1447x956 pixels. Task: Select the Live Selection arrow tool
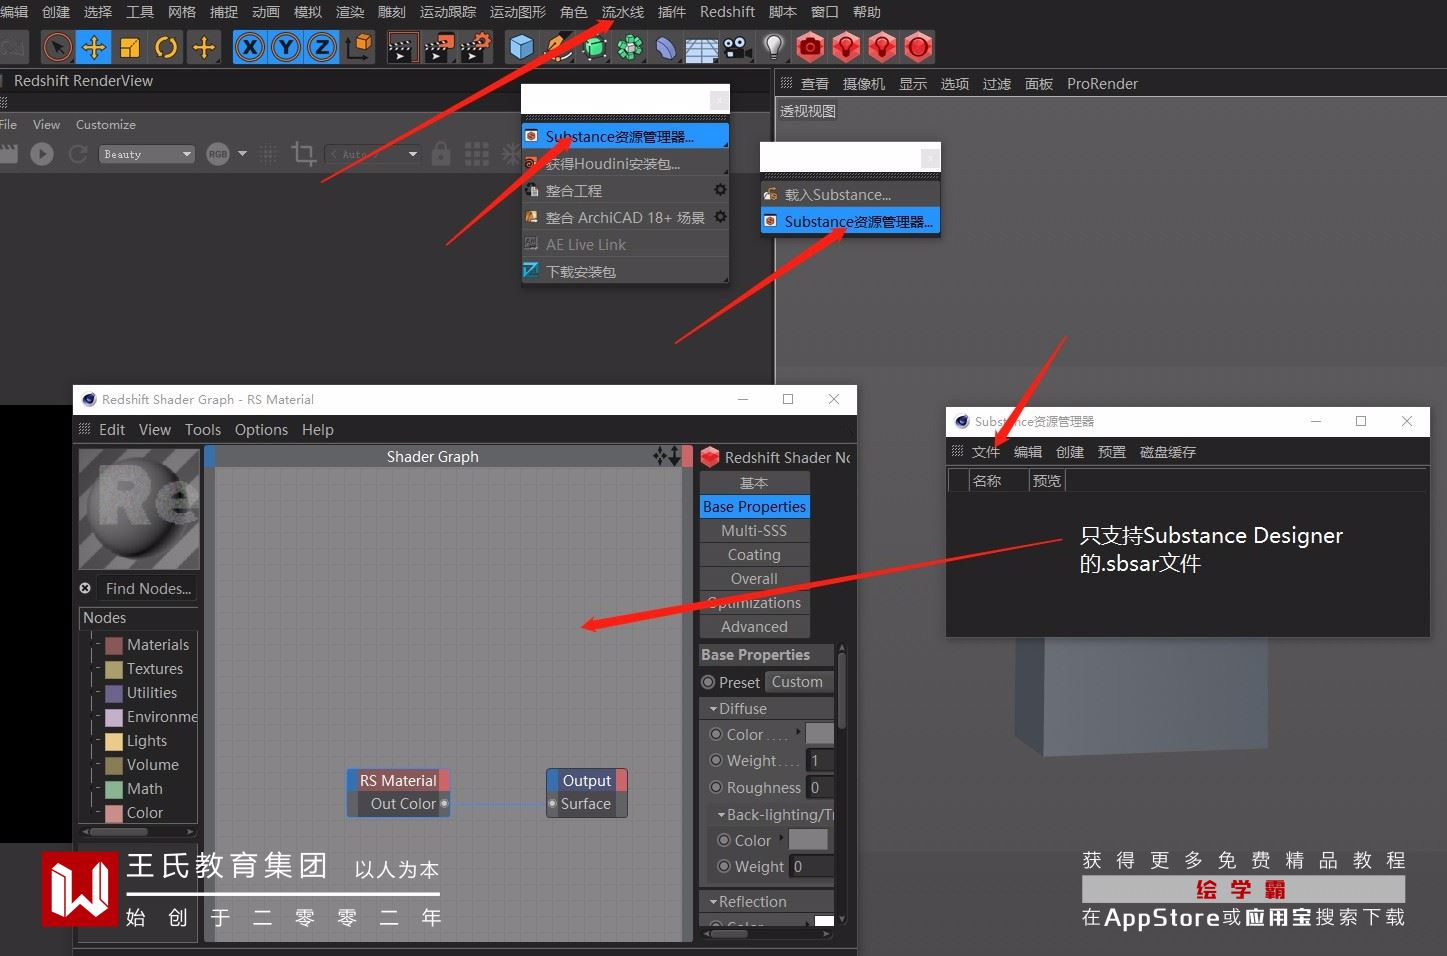58,47
